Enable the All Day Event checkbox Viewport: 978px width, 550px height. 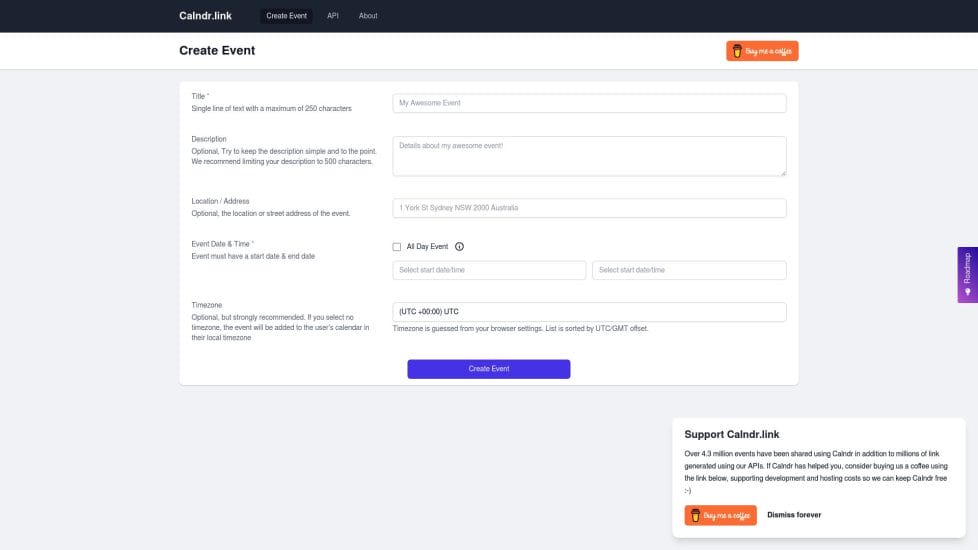coord(397,247)
